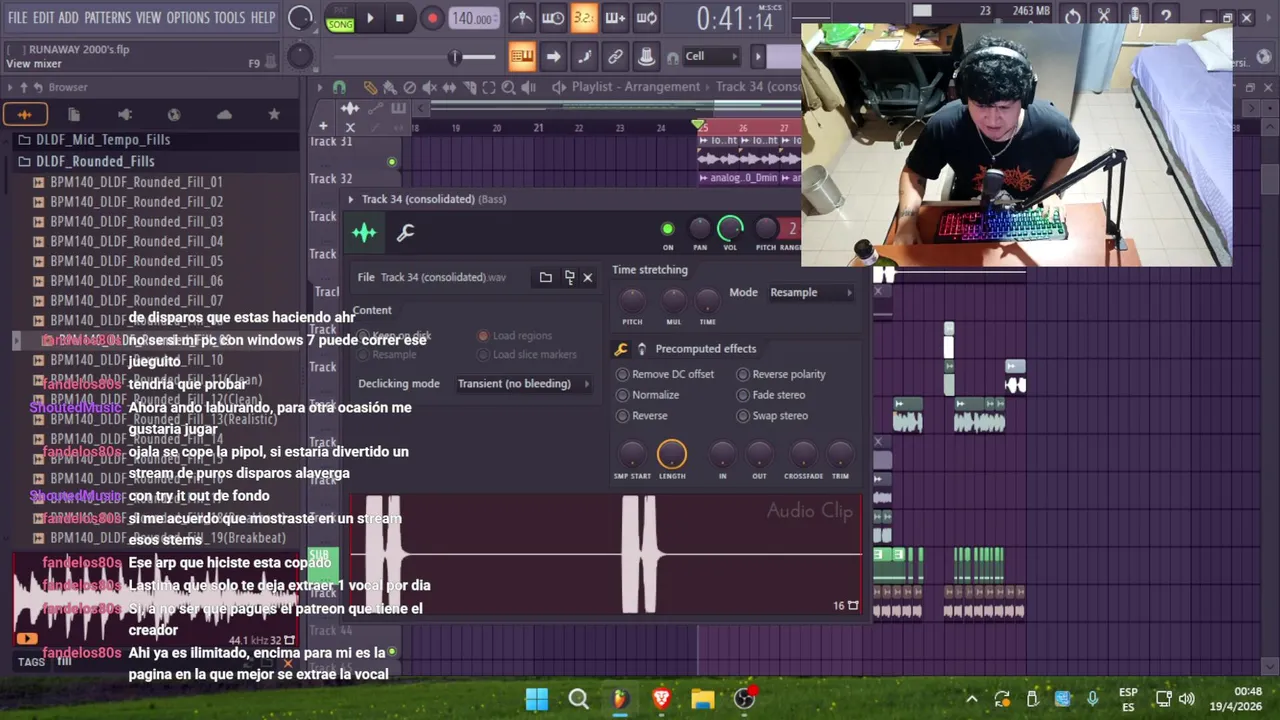Toggle the metronome icon
1280x720 pixels.
pyautogui.click(x=522, y=17)
